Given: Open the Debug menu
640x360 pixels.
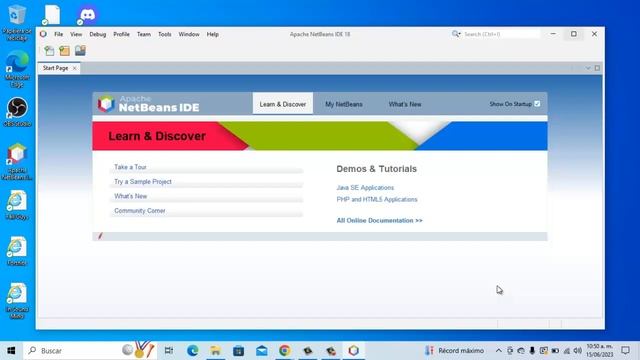Looking at the screenshot, I should 98,34.
